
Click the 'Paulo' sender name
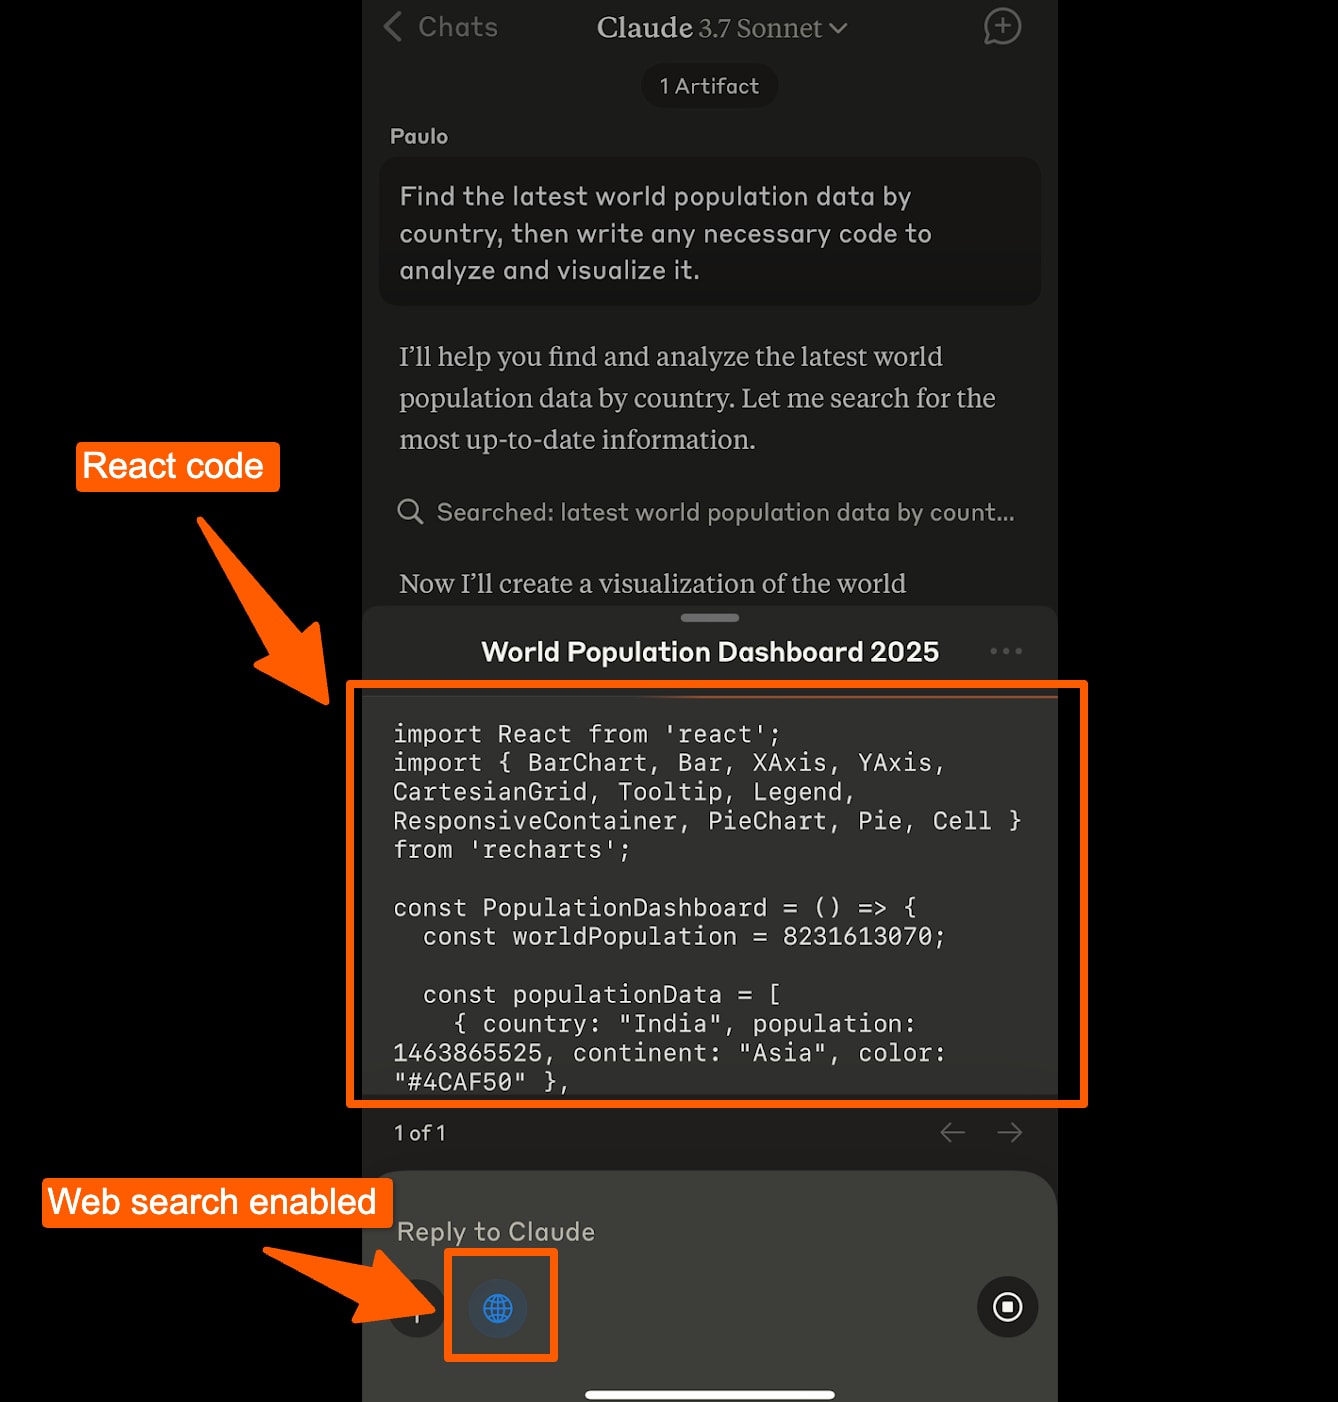pyautogui.click(x=419, y=136)
